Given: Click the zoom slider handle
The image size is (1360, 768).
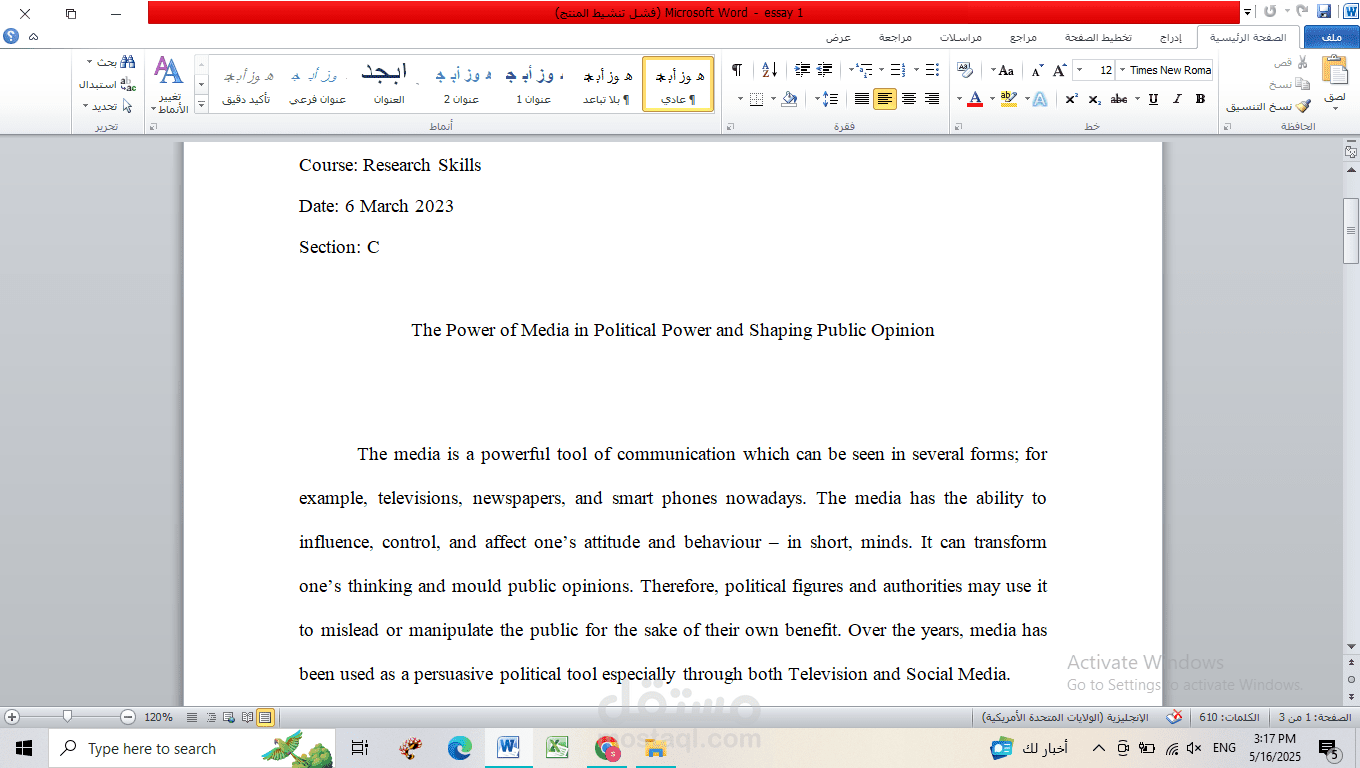Looking at the screenshot, I should (x=67, y=716).
